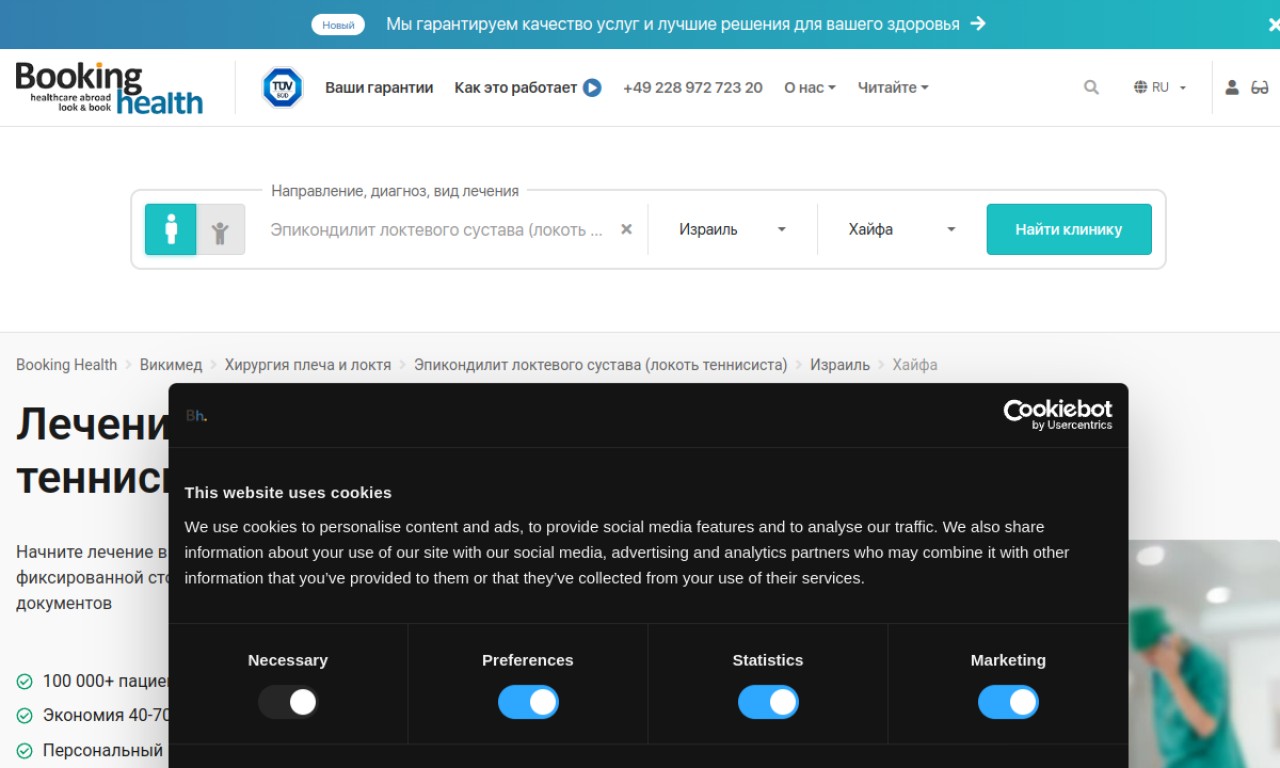Click the TÜV SÜD certification badge
Image resolution: width=1280 pixels, height=768 pixels.
[282, 88]
